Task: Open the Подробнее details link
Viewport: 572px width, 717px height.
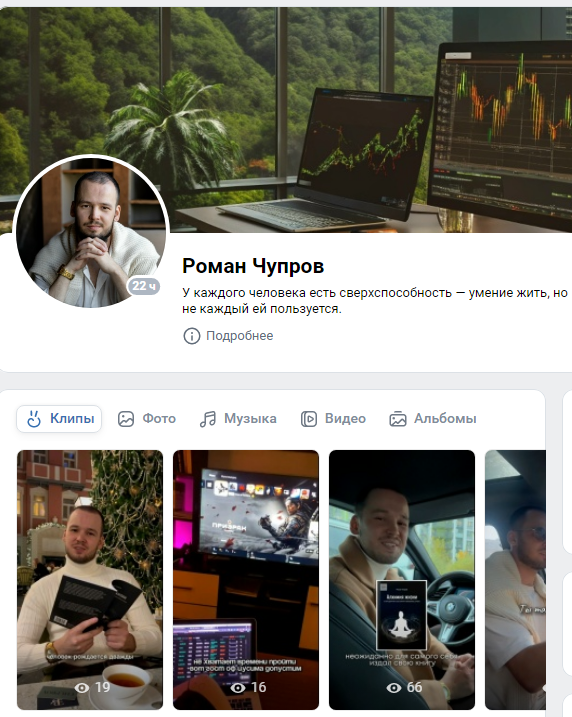Action: coord(240,336)
